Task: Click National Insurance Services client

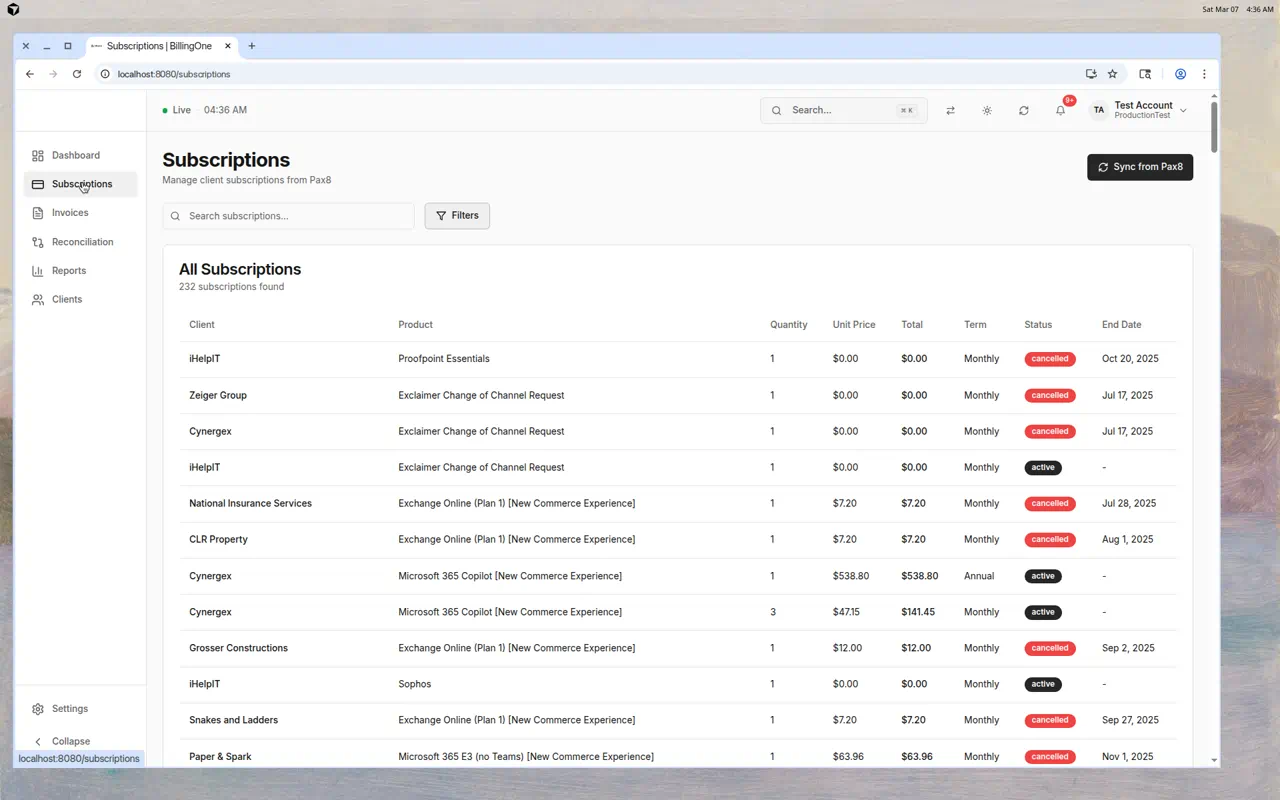Action: 250,503
